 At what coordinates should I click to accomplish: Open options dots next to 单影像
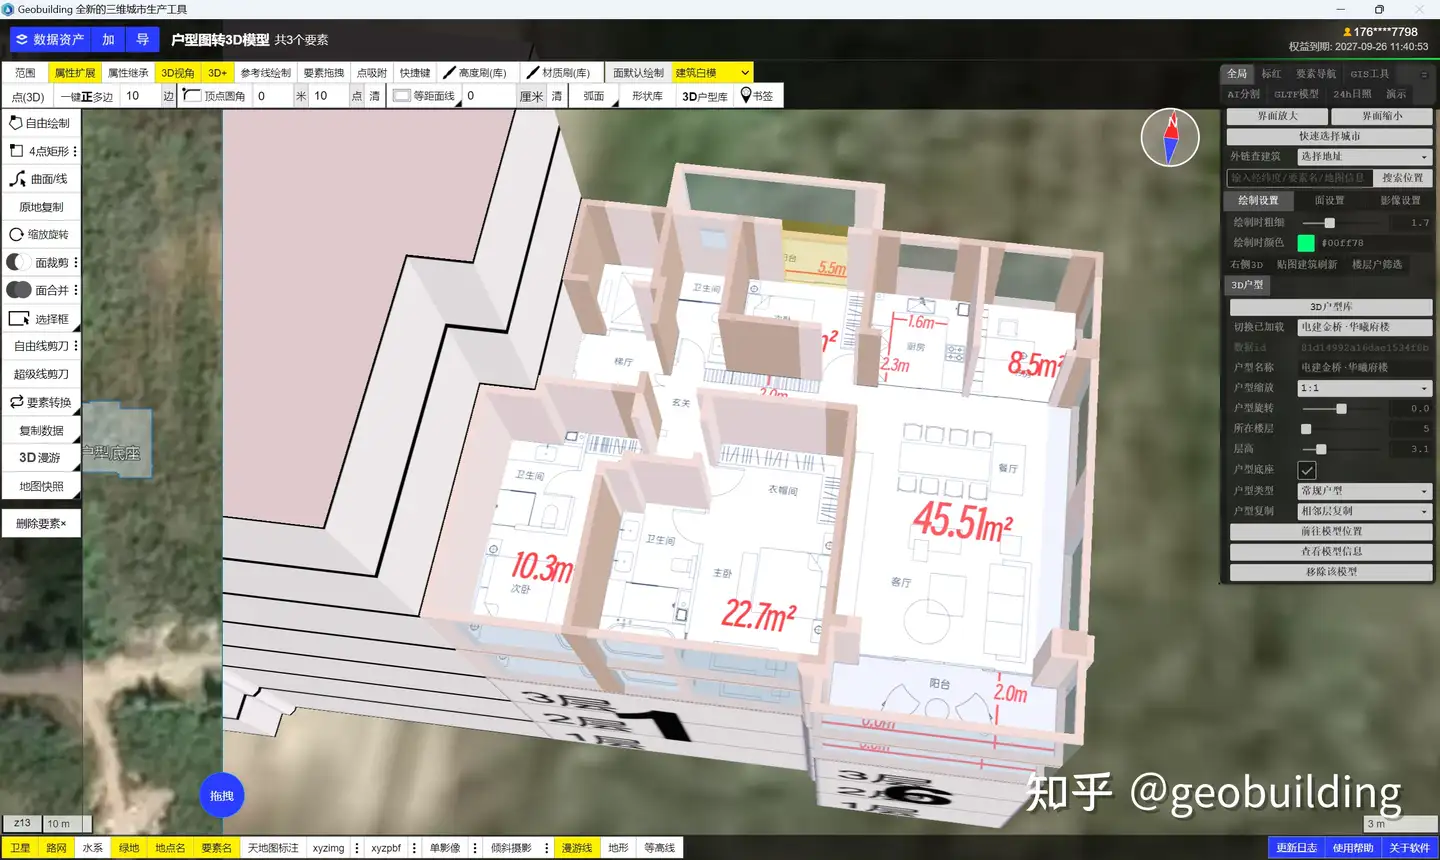(x=475, y=848)
